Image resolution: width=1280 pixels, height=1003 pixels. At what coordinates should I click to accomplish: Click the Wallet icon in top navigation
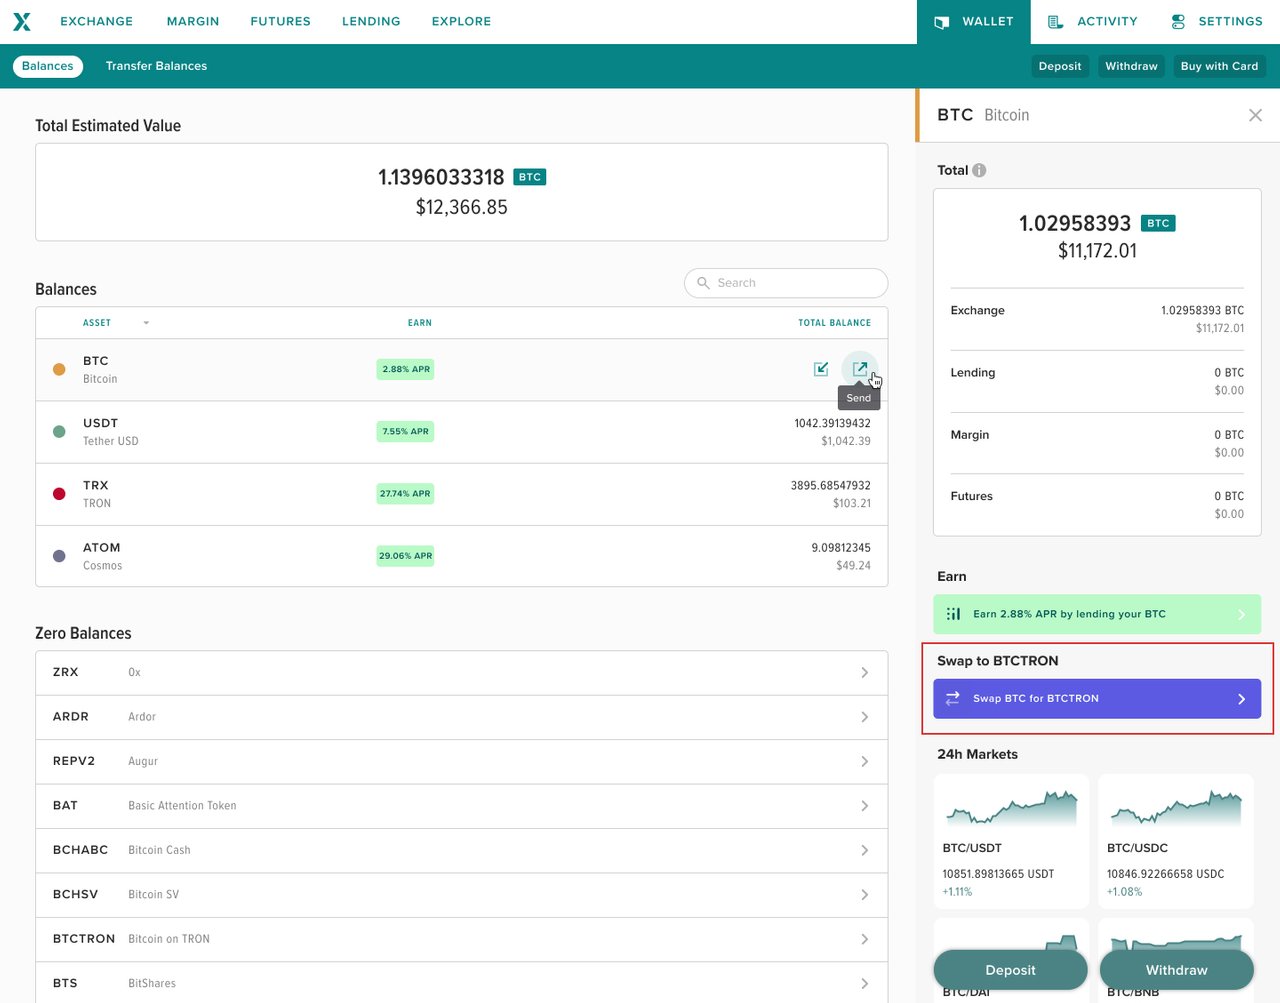(941, 22)
